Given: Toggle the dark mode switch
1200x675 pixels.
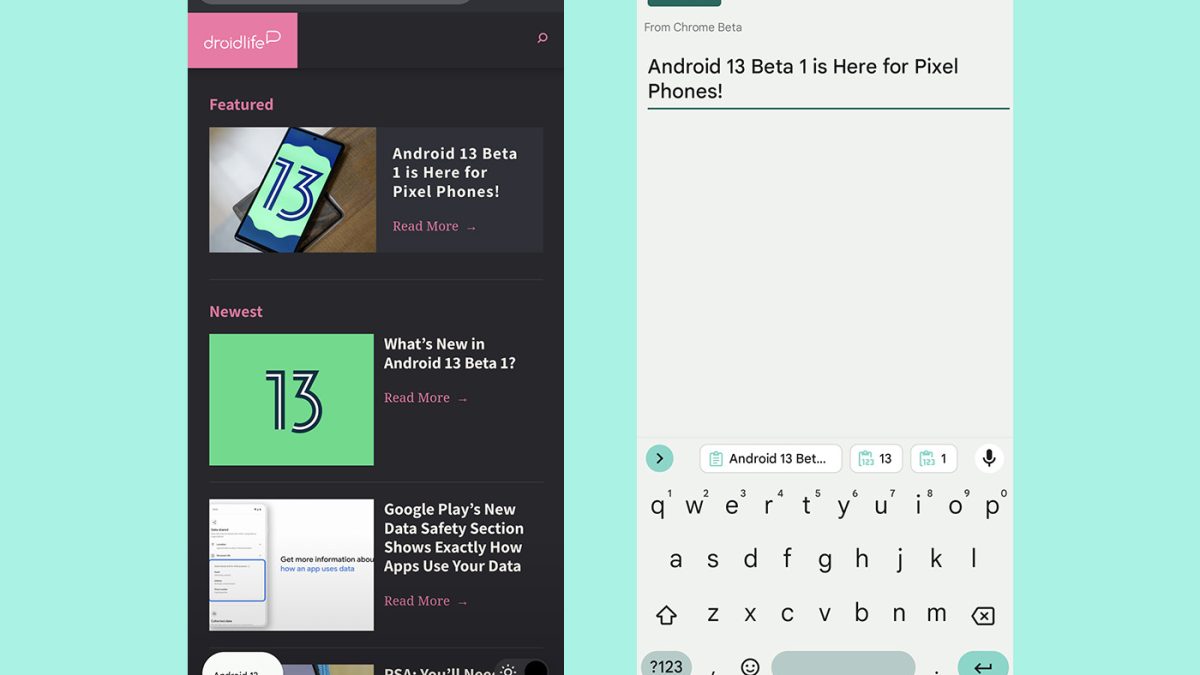Looking at the screenshot, I should 523,669.
